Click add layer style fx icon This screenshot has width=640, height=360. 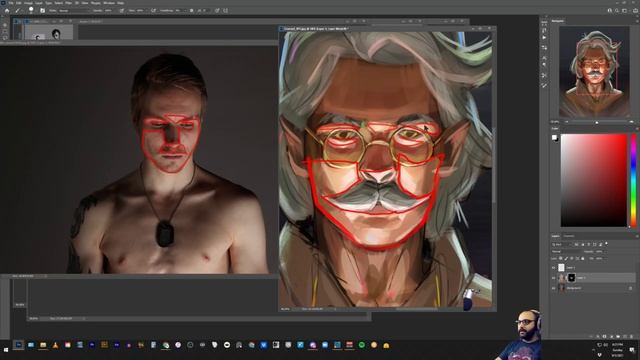(x=598, y=337)
